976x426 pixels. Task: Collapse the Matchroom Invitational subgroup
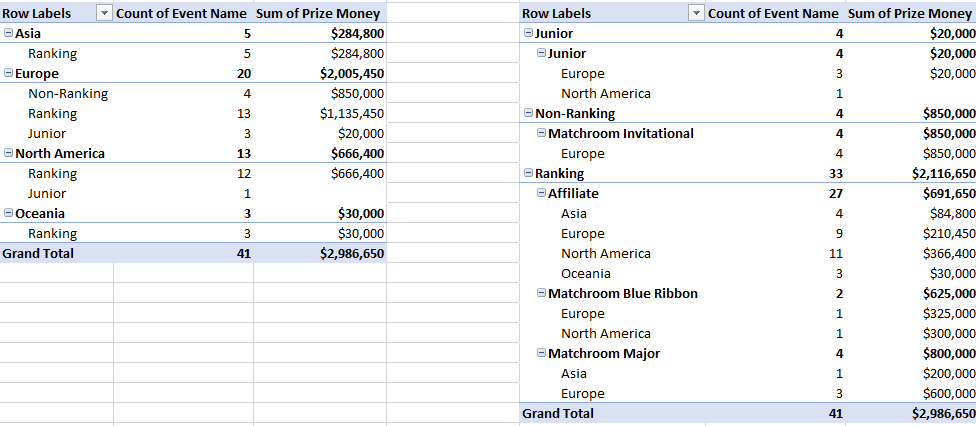click(542, 134)
